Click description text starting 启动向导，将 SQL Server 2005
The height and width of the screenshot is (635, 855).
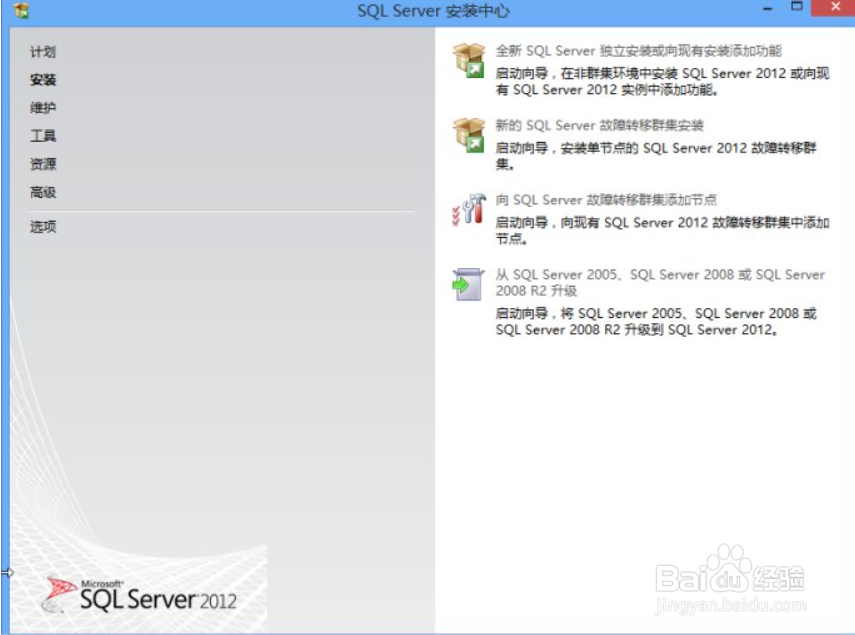click(655, 322)
